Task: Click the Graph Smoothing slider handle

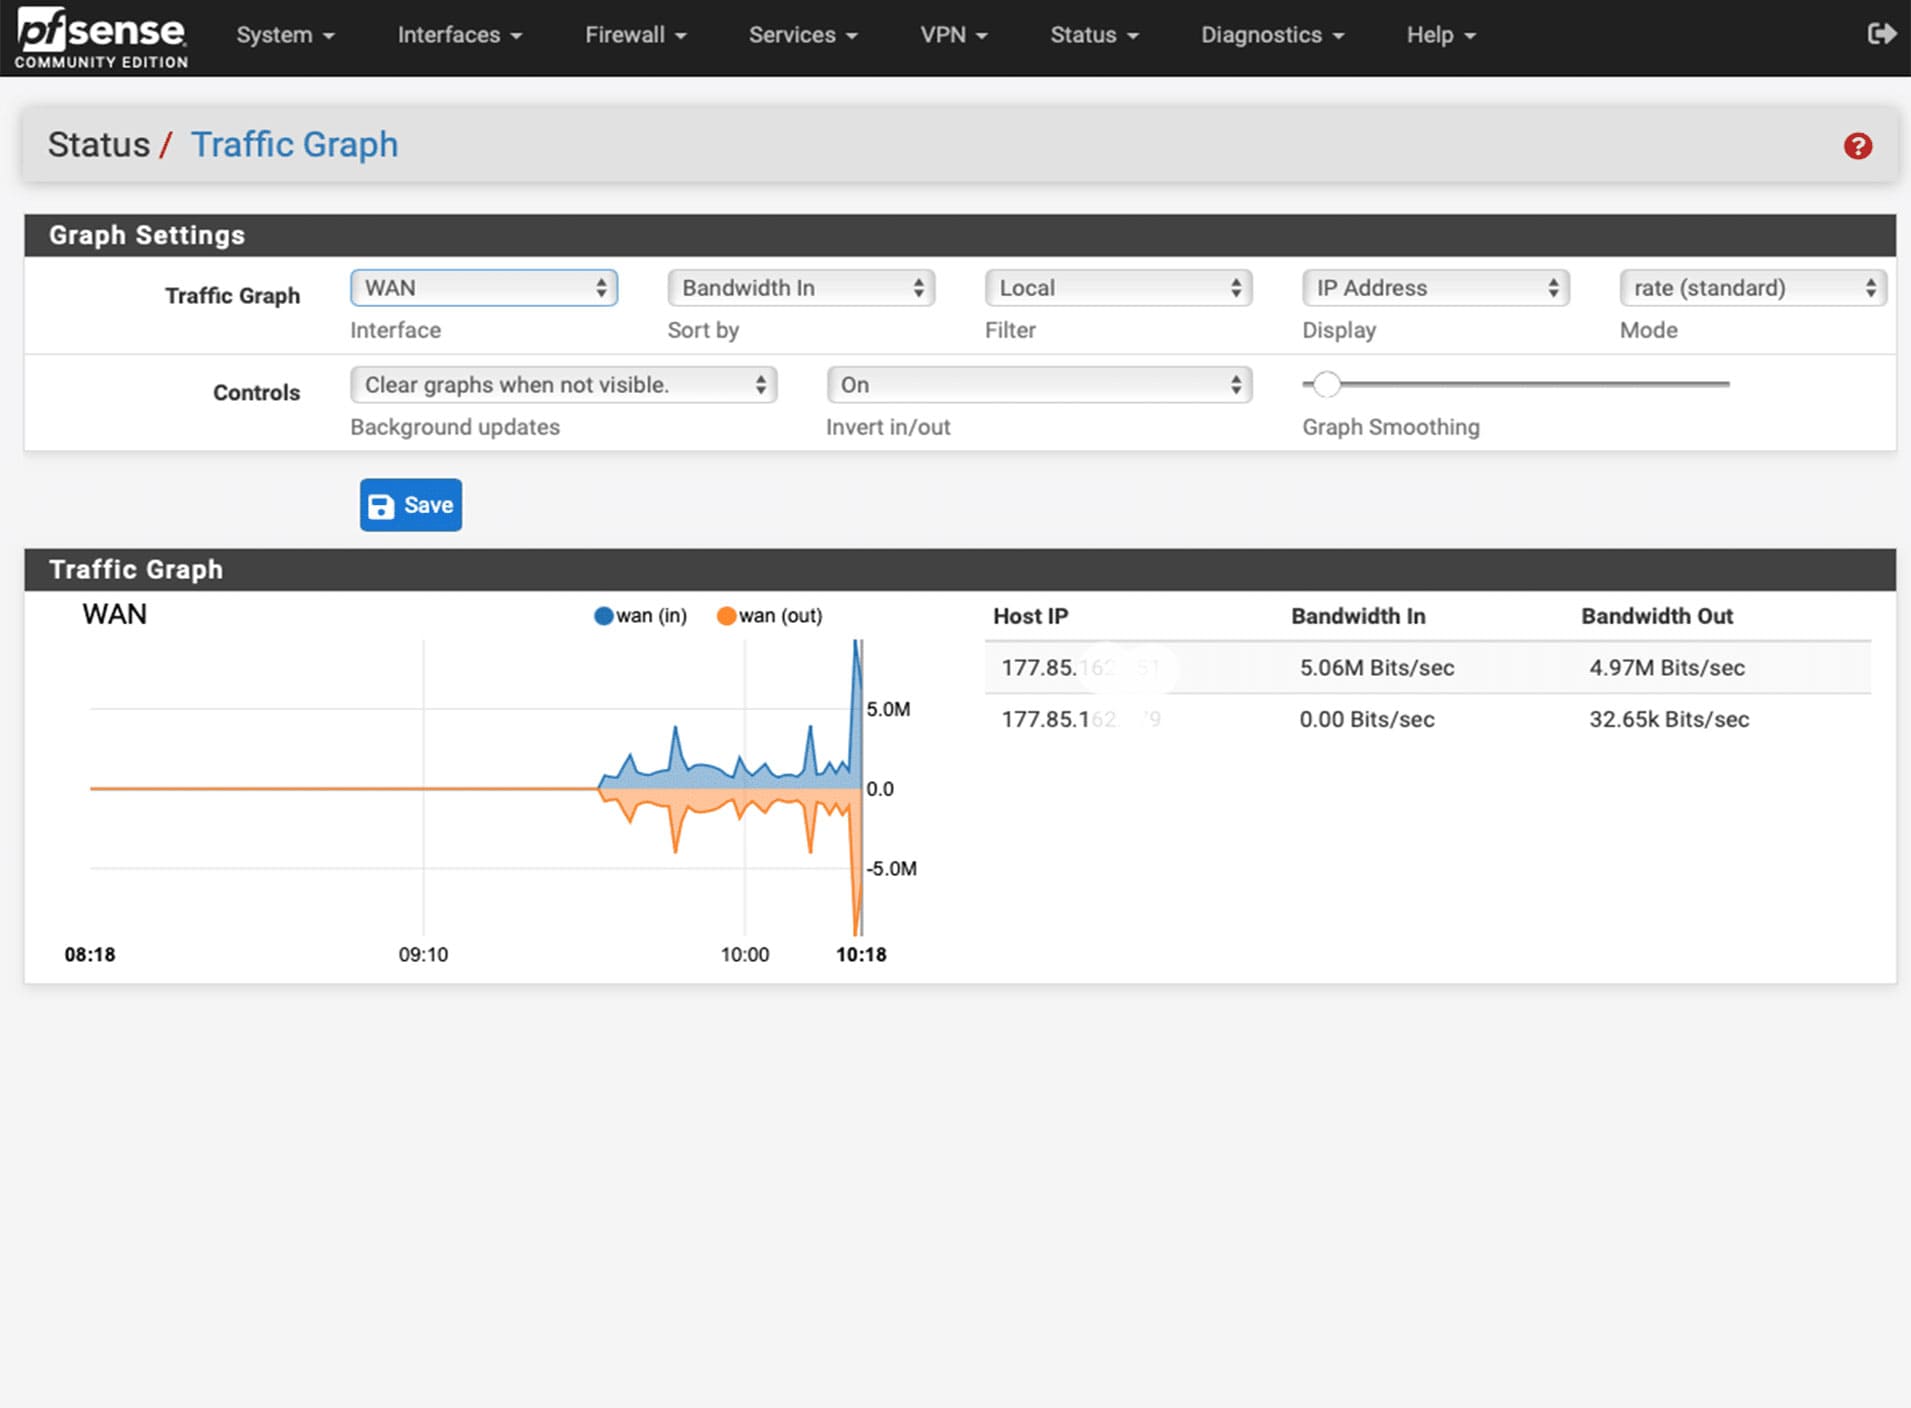Action: coord(1326,384)
